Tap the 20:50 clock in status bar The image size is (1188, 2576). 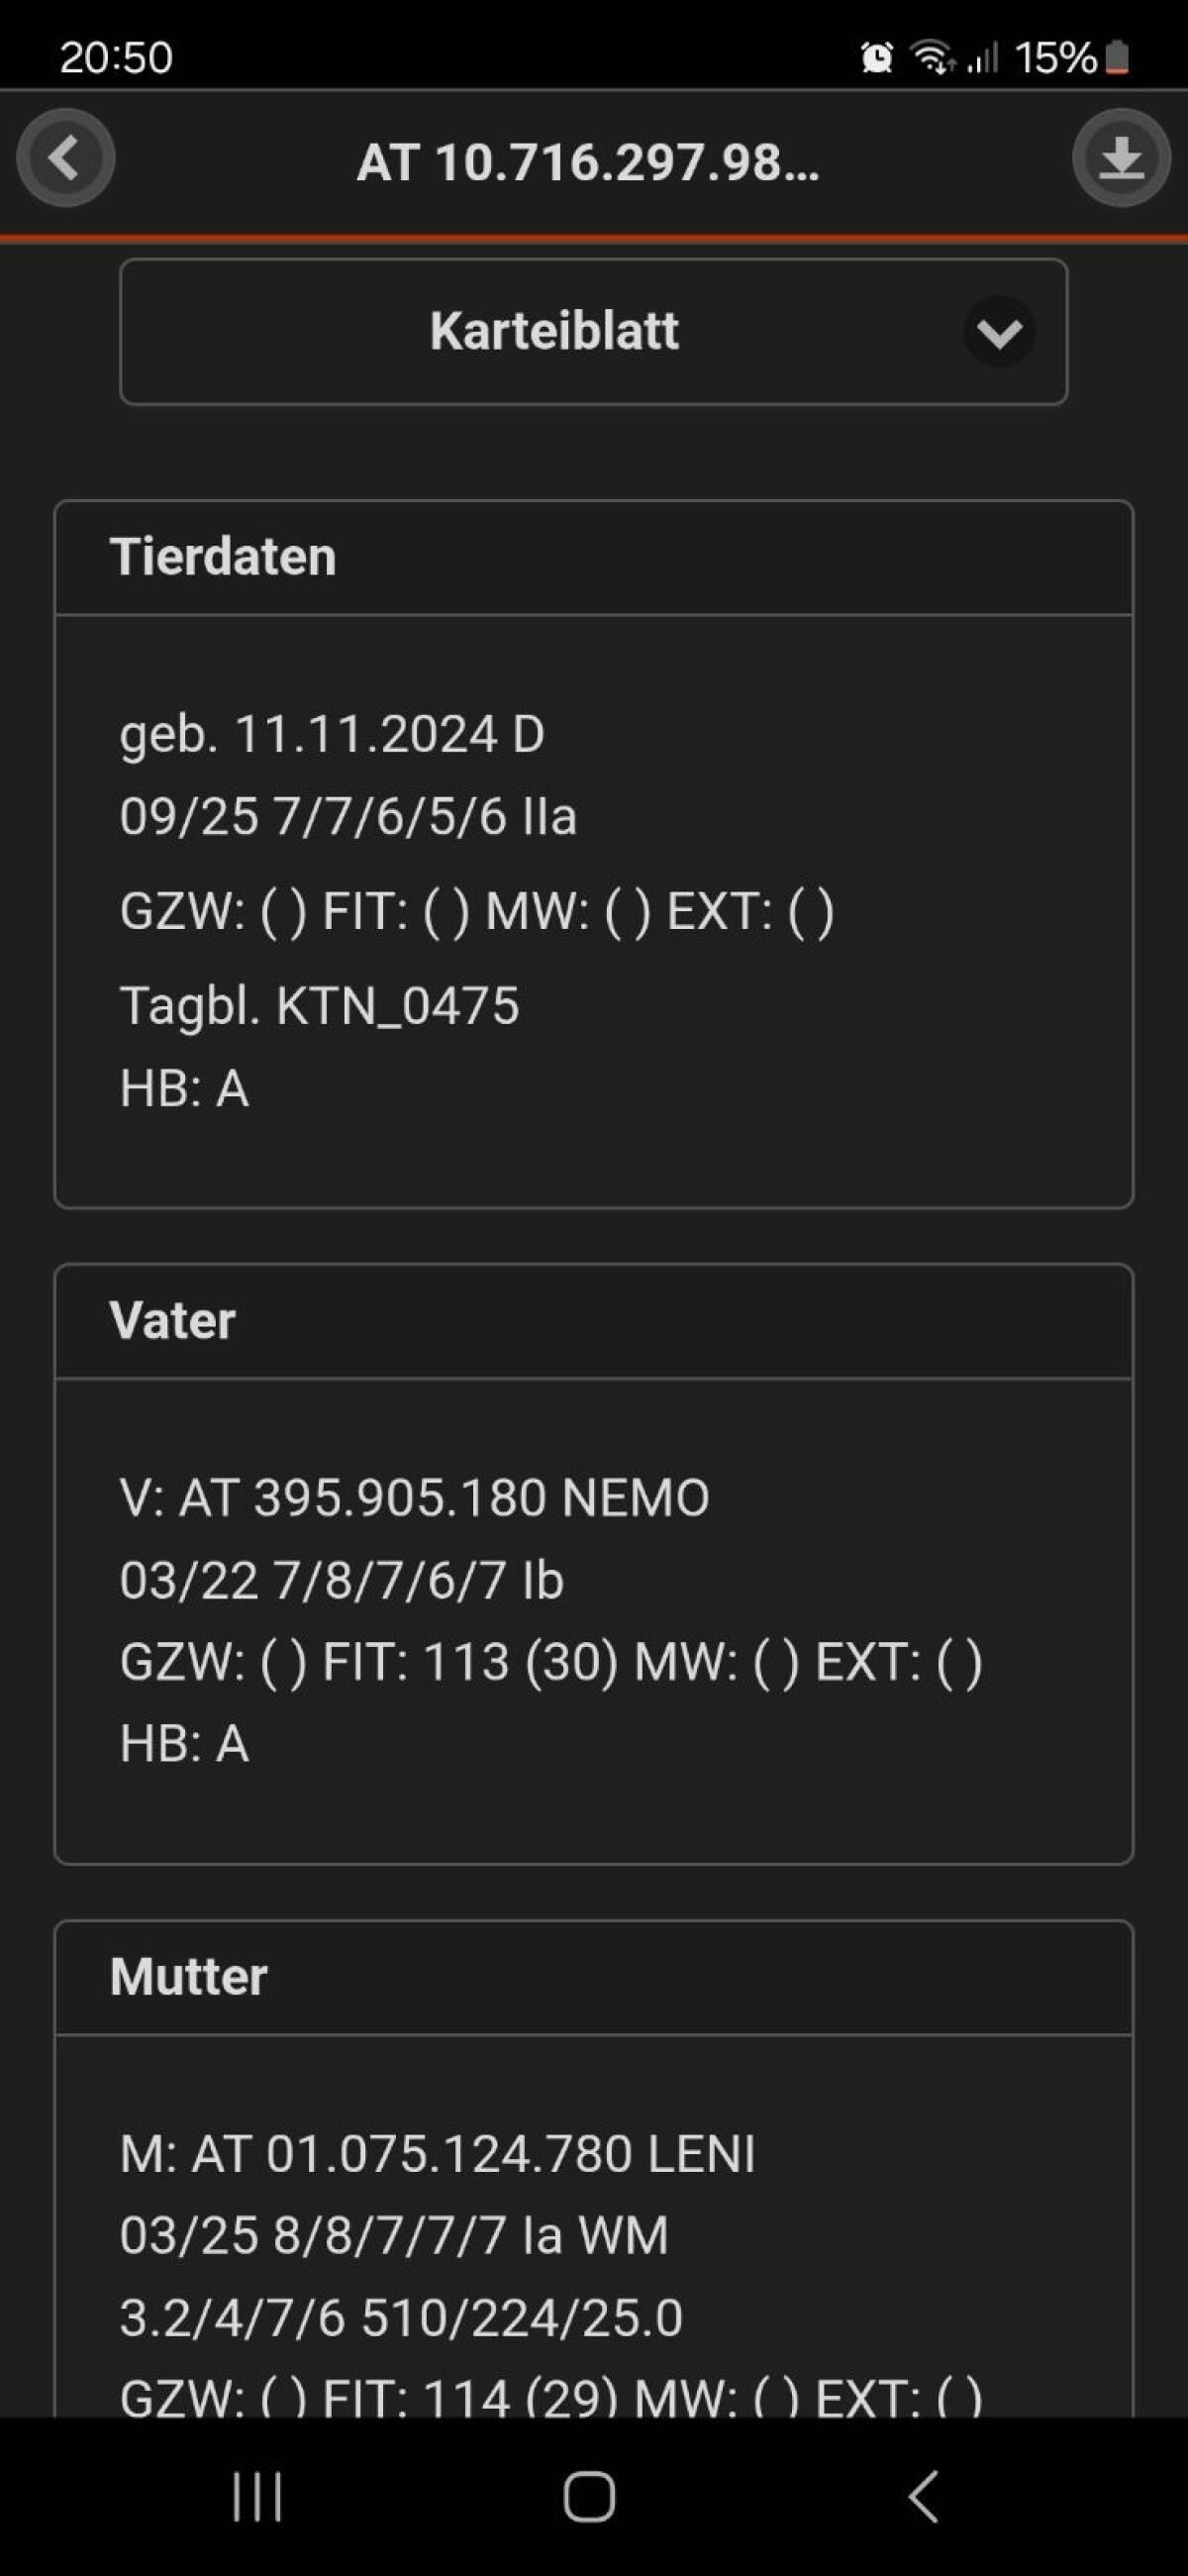coord(116,57)
